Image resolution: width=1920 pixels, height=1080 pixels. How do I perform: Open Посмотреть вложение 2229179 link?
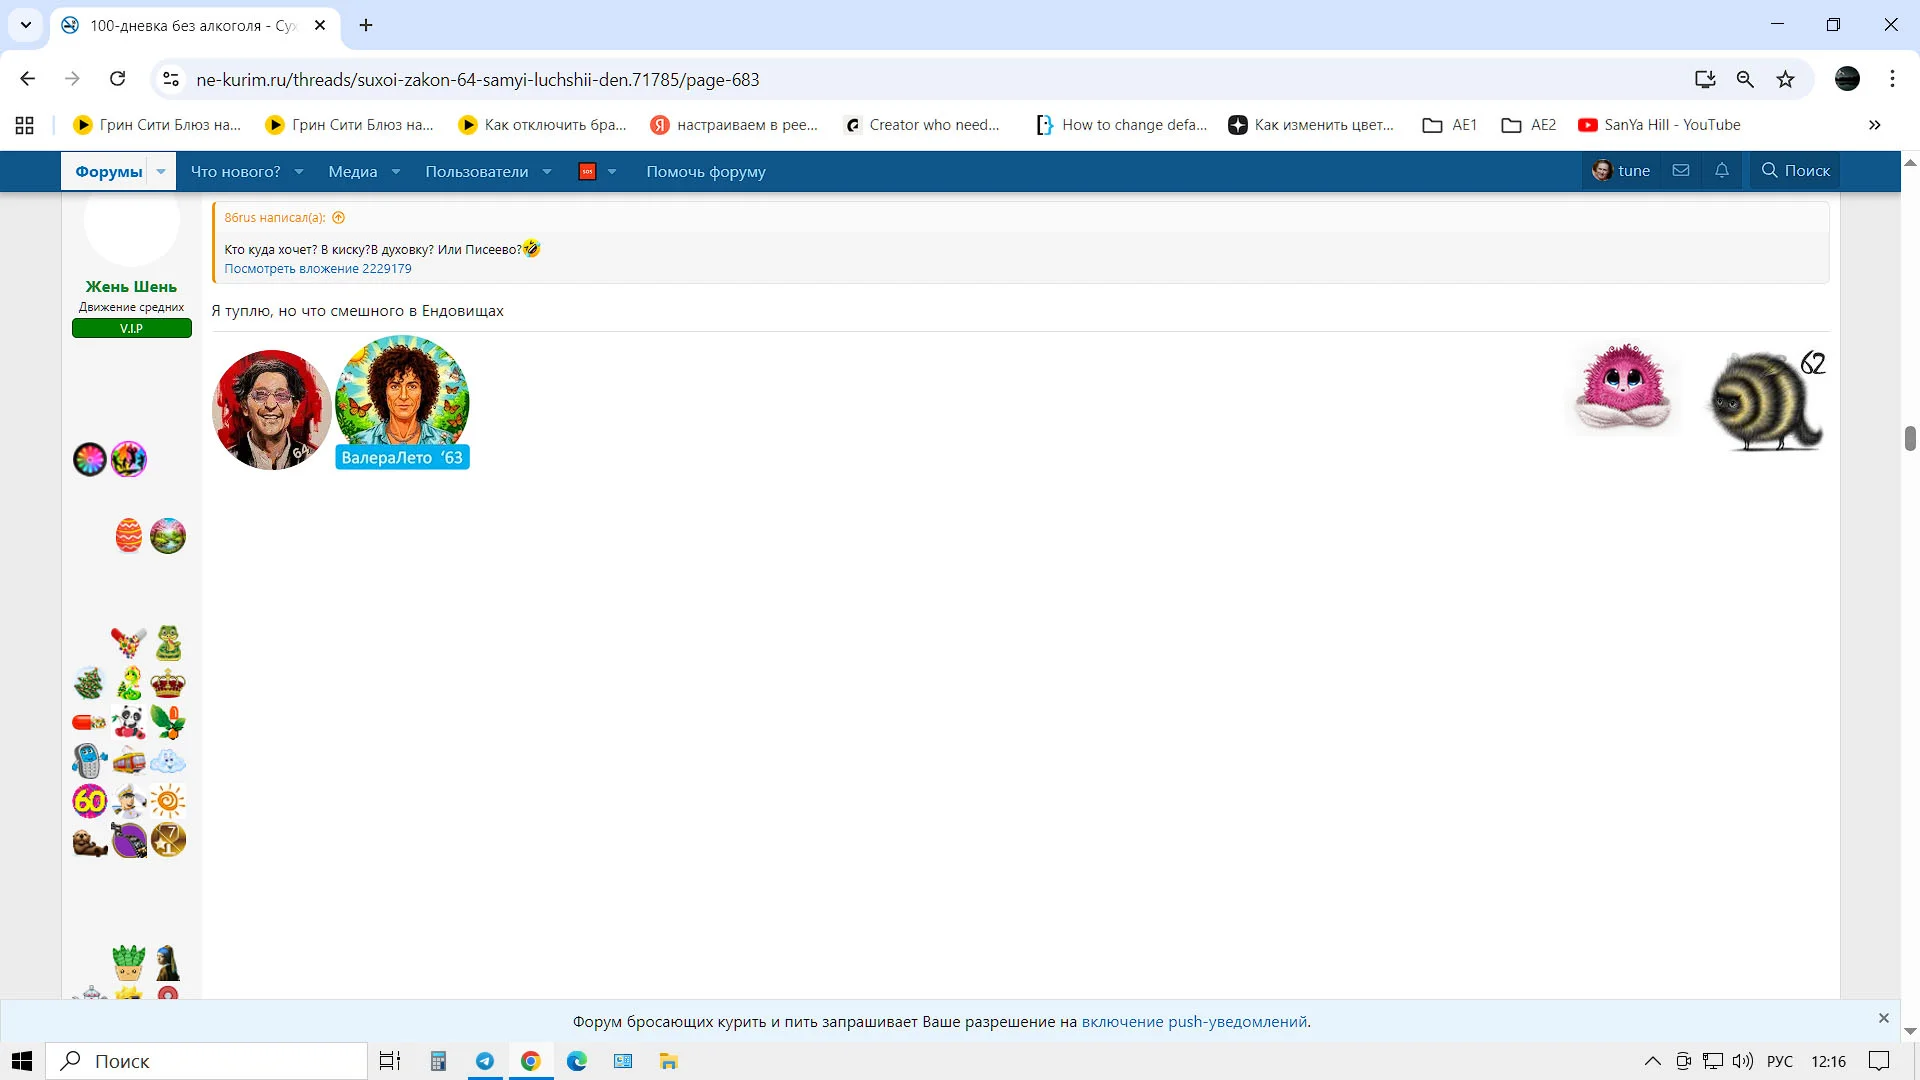[x=317, y=269]
